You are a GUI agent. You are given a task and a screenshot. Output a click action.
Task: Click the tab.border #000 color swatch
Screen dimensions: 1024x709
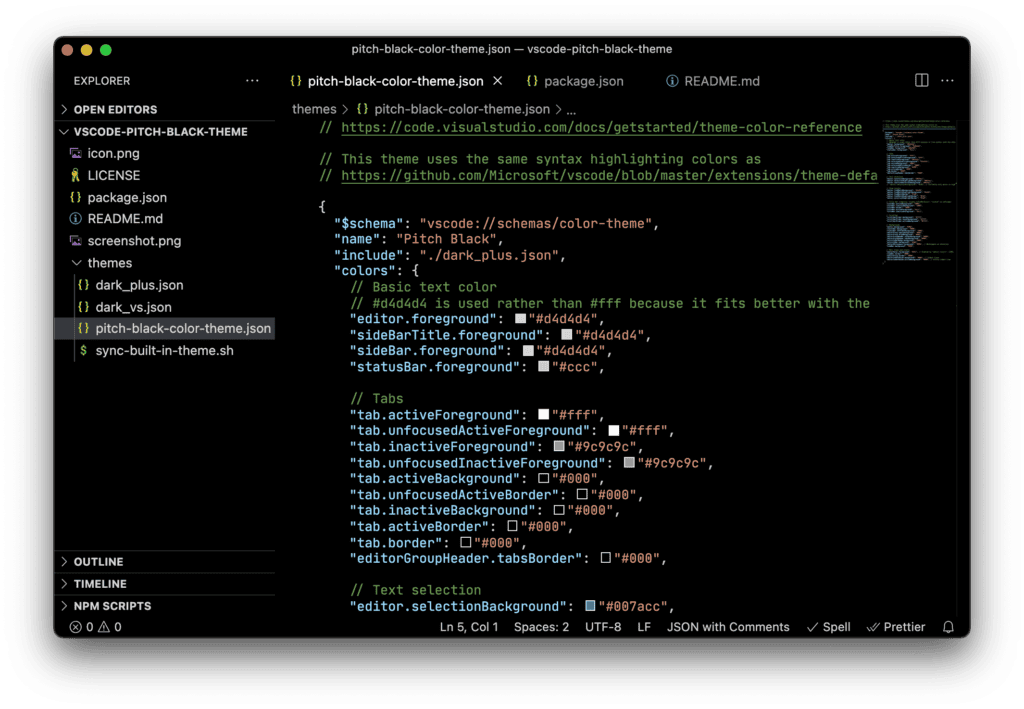tap(466, 543)
